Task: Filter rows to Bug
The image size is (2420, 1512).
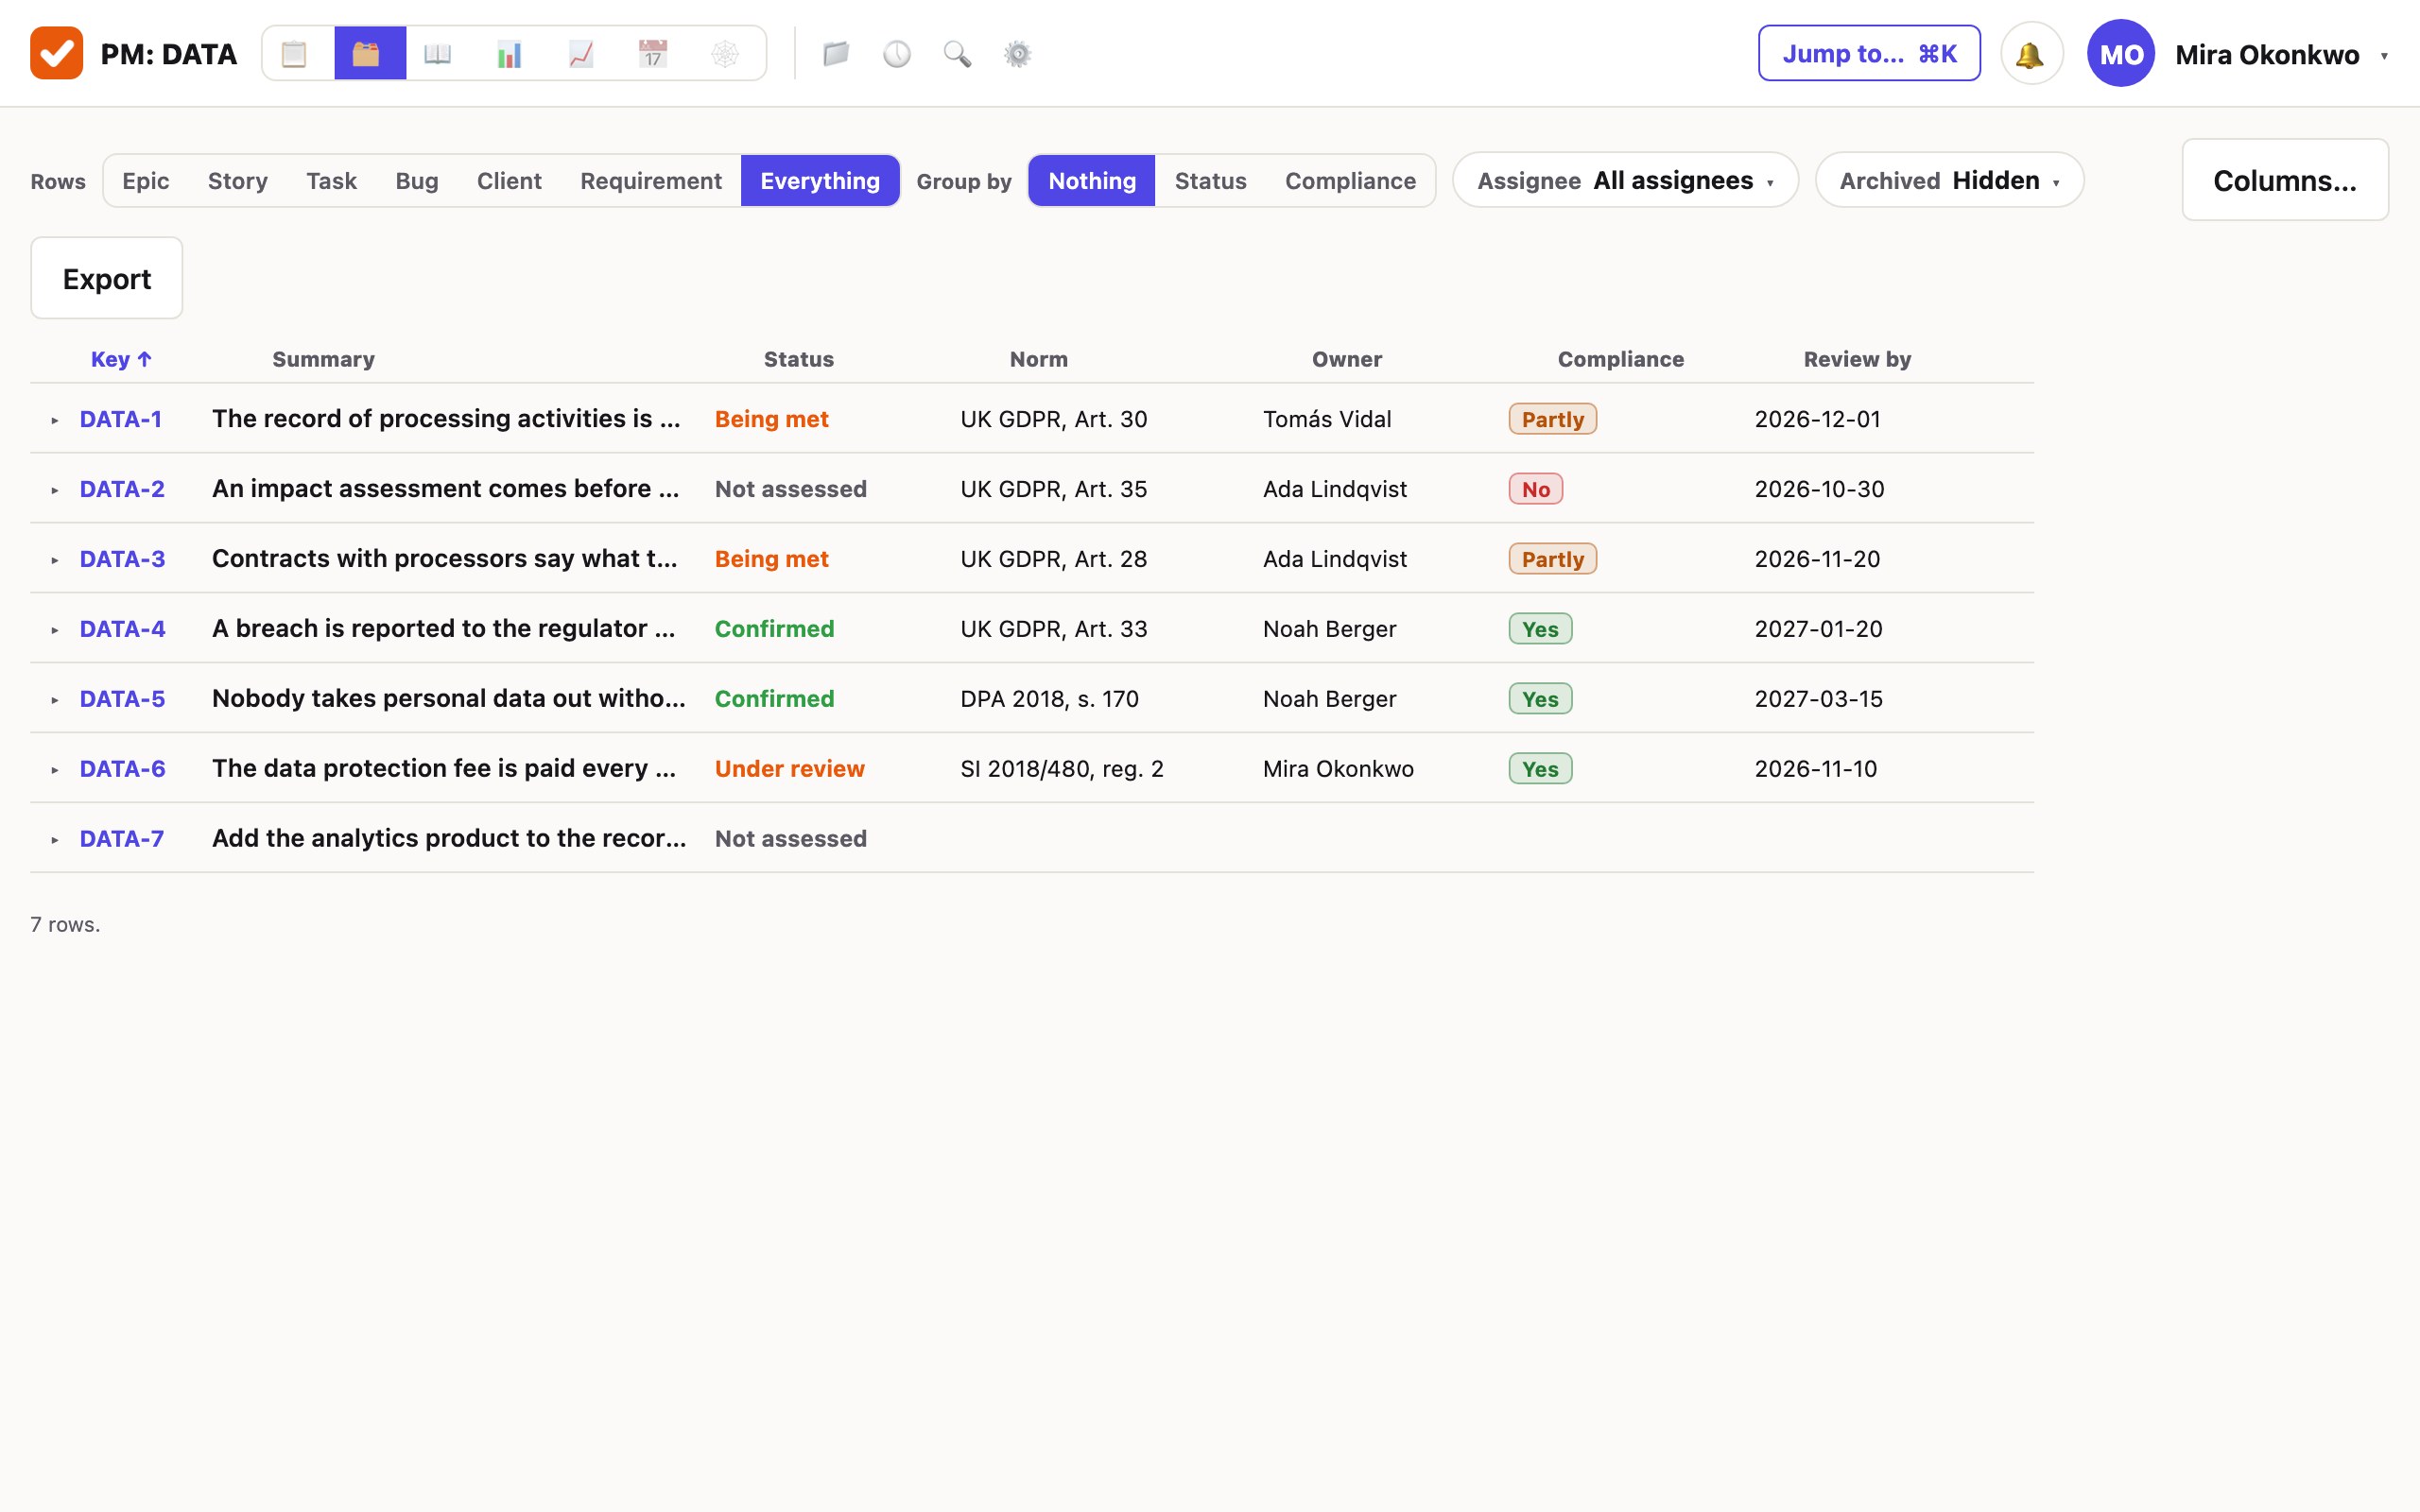Action: click(417, 181)
